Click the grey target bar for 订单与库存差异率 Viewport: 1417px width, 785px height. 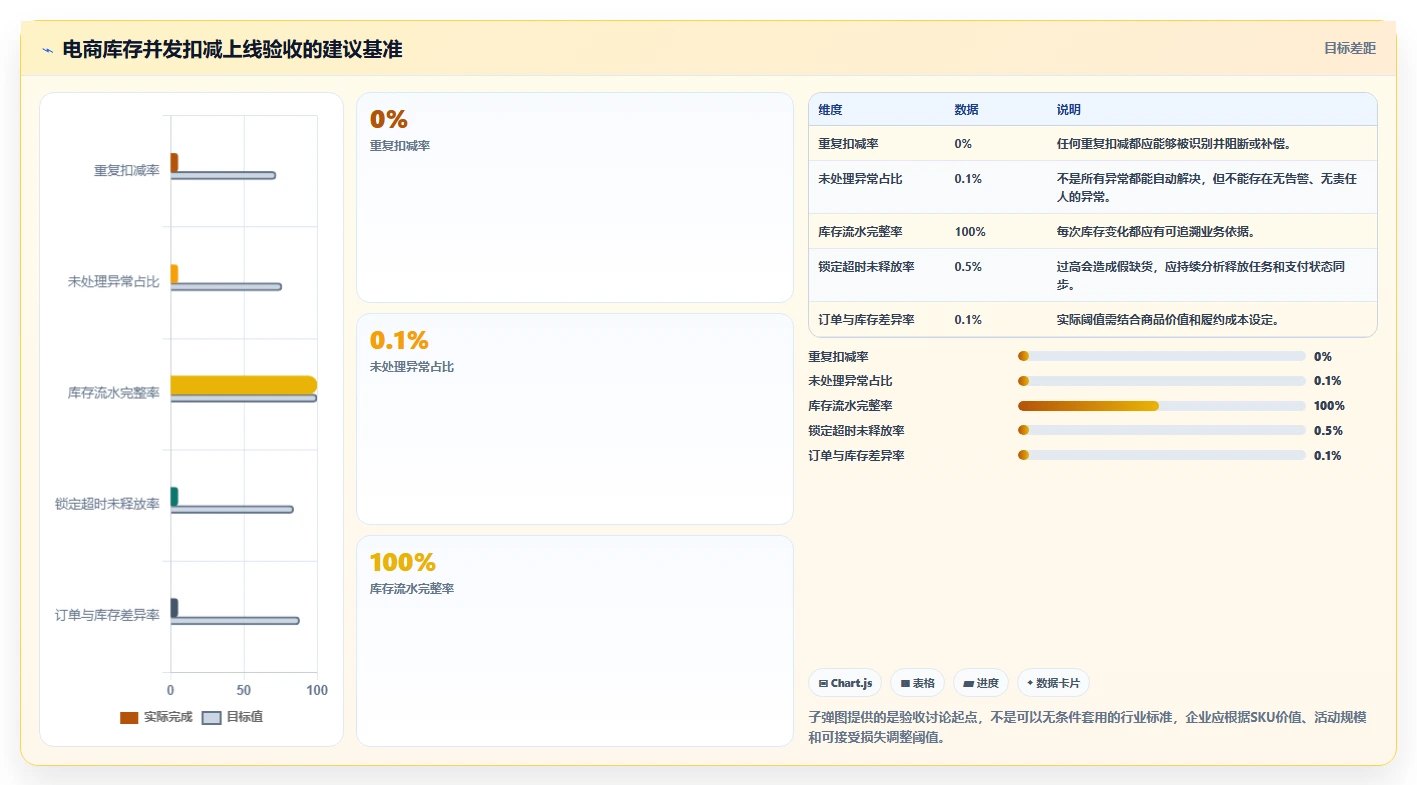coord(235,621)
